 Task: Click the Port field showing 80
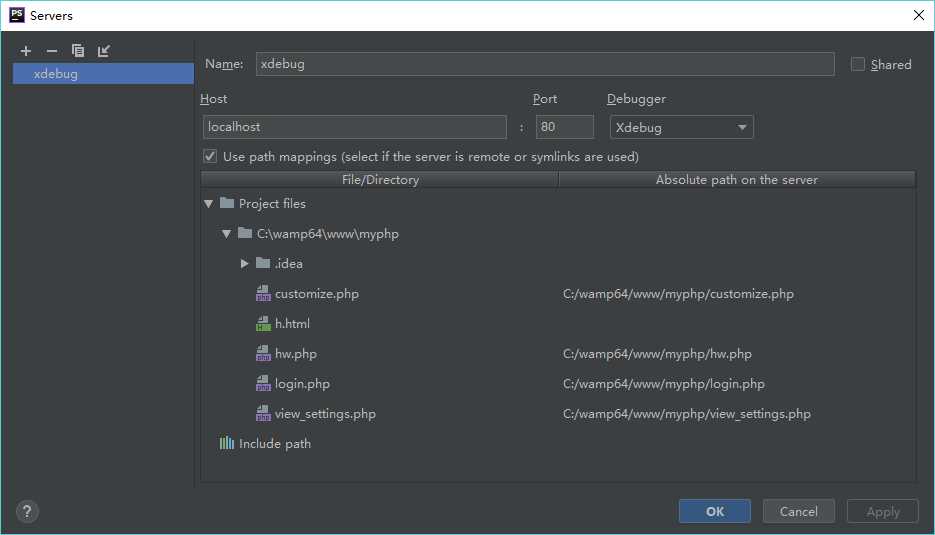[x=565, y=127]
